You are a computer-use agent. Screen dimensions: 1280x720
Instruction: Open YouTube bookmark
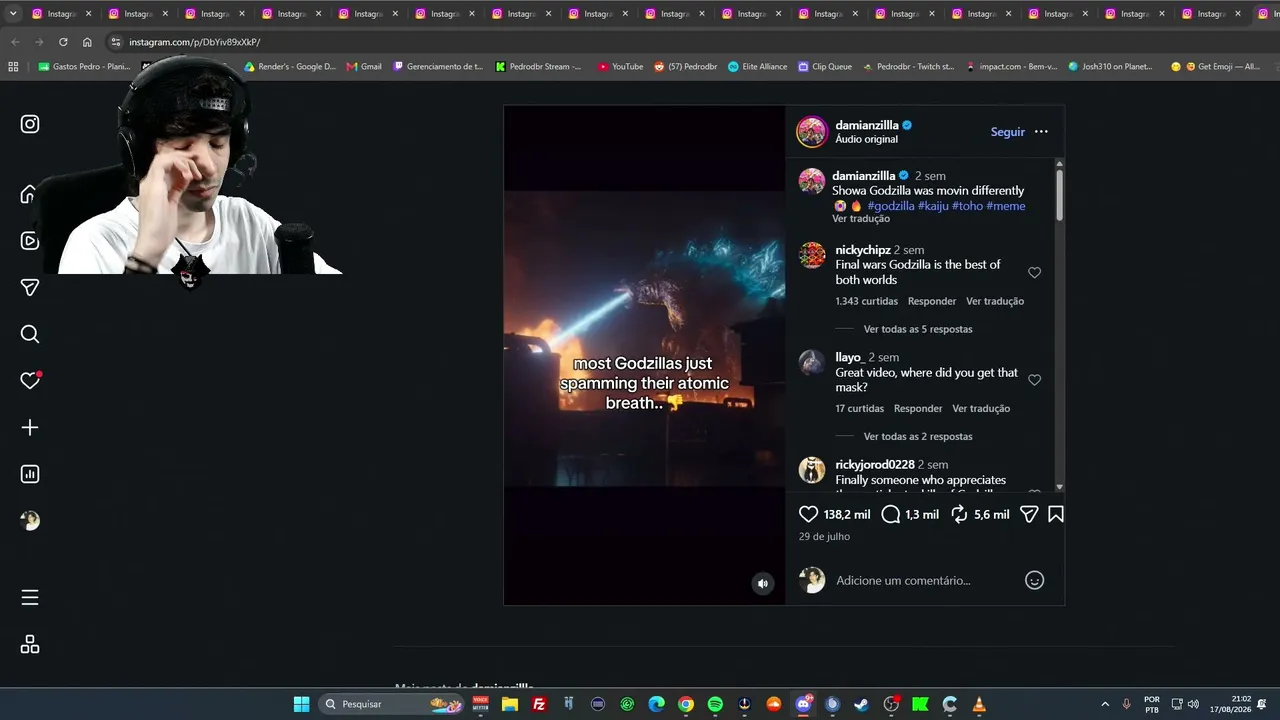pyautogui.click(x=620, y=67)
